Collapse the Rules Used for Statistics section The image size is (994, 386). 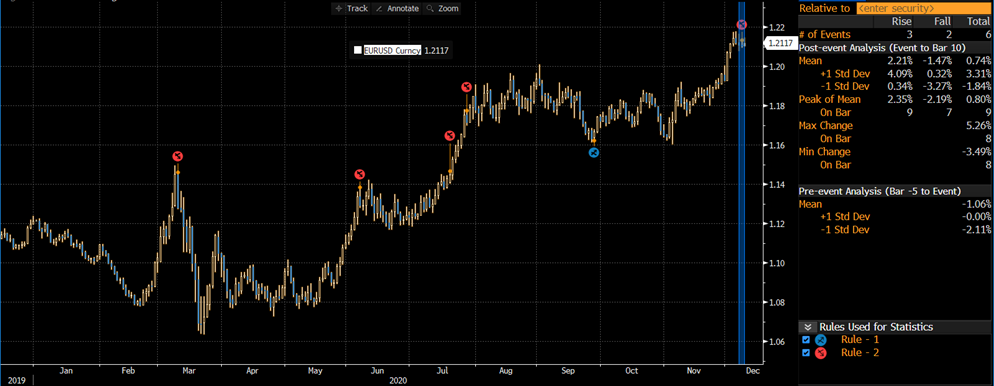tap(807, 327)
